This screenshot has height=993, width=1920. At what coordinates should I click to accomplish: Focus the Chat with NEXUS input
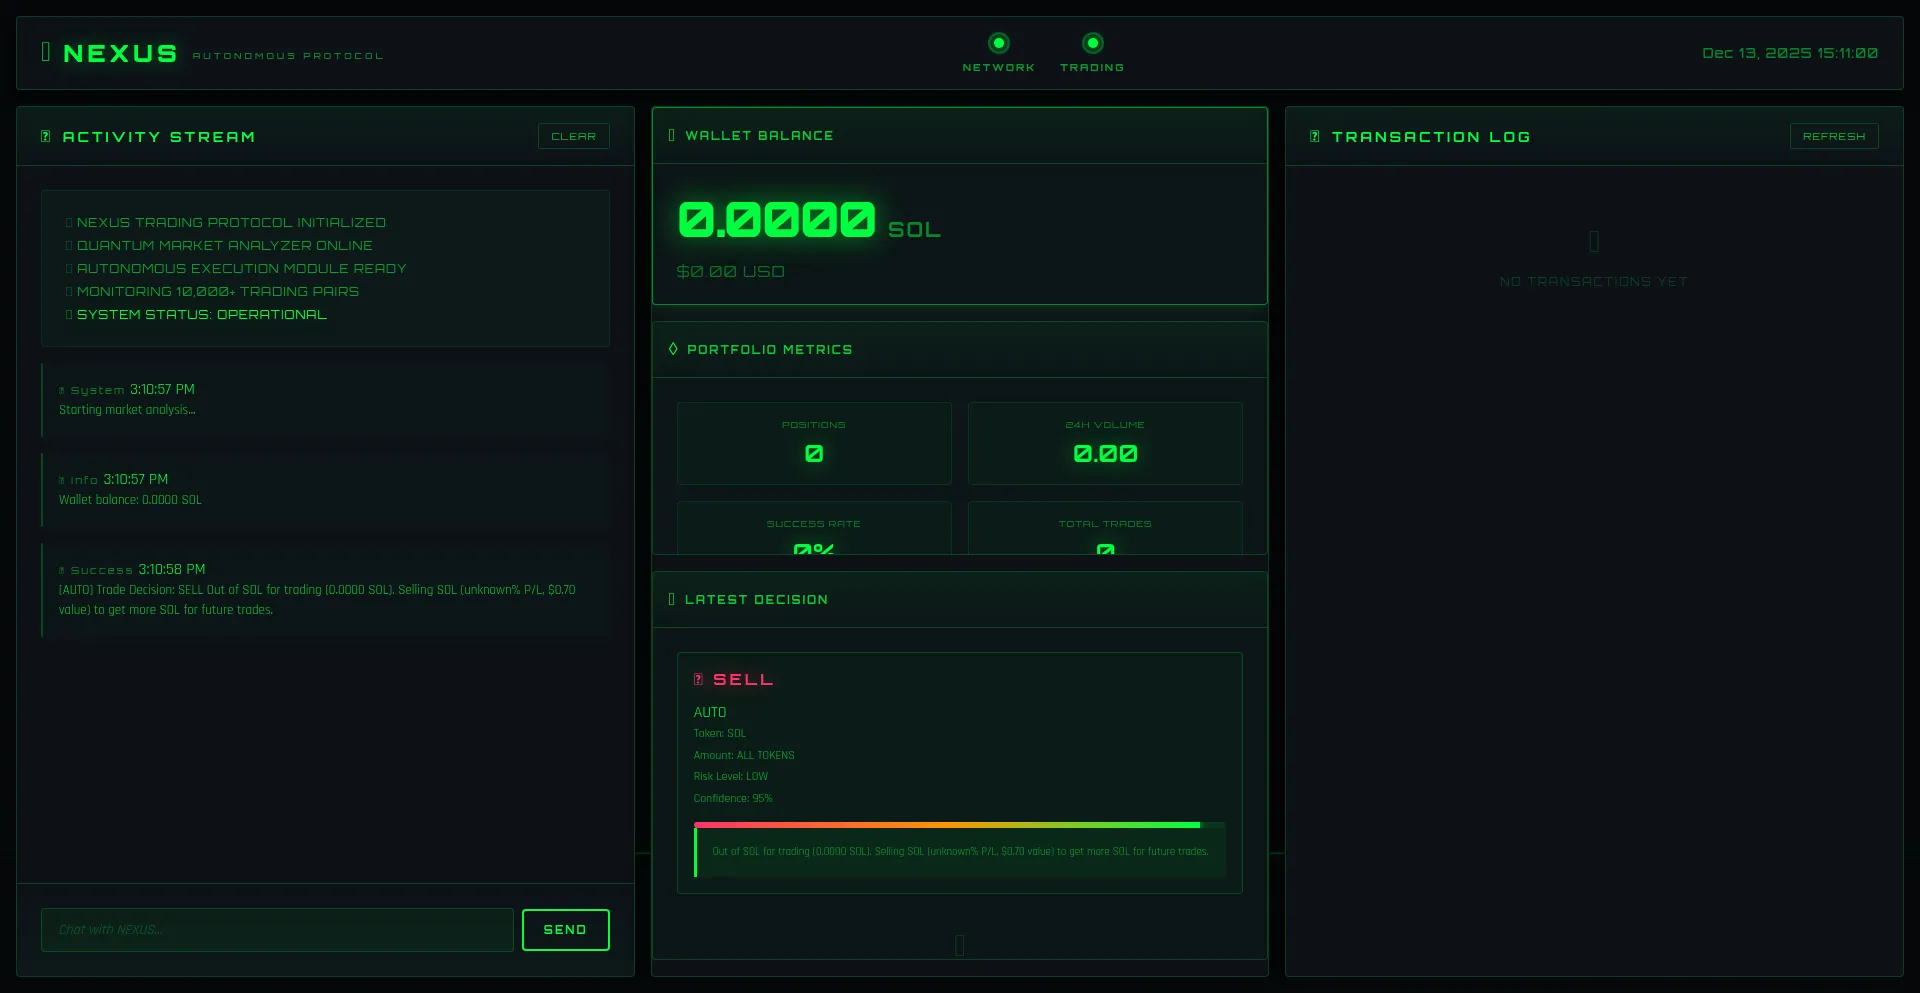point(277,930)
